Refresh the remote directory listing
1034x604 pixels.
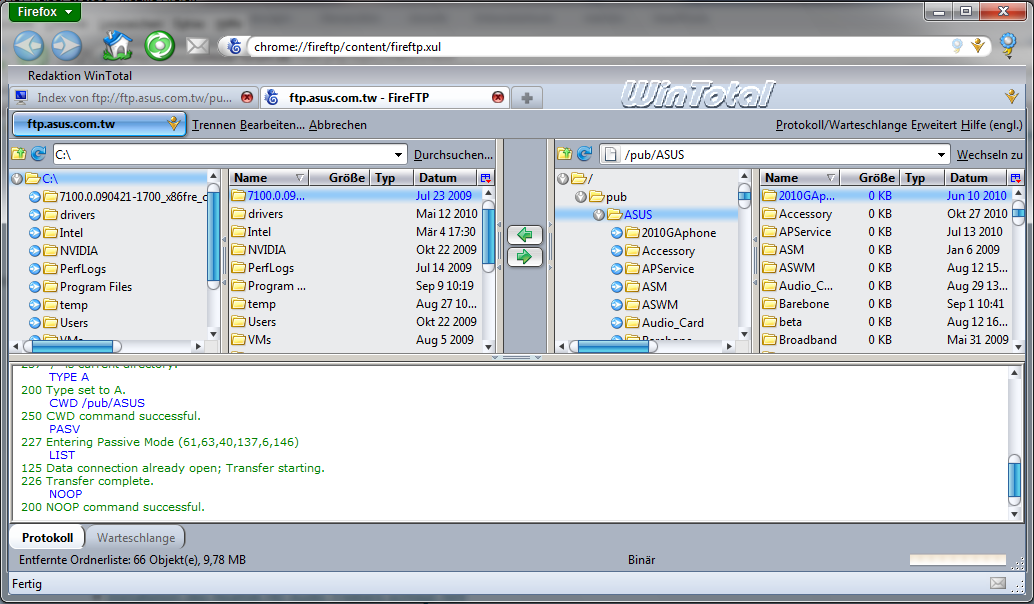pos(584,154)
